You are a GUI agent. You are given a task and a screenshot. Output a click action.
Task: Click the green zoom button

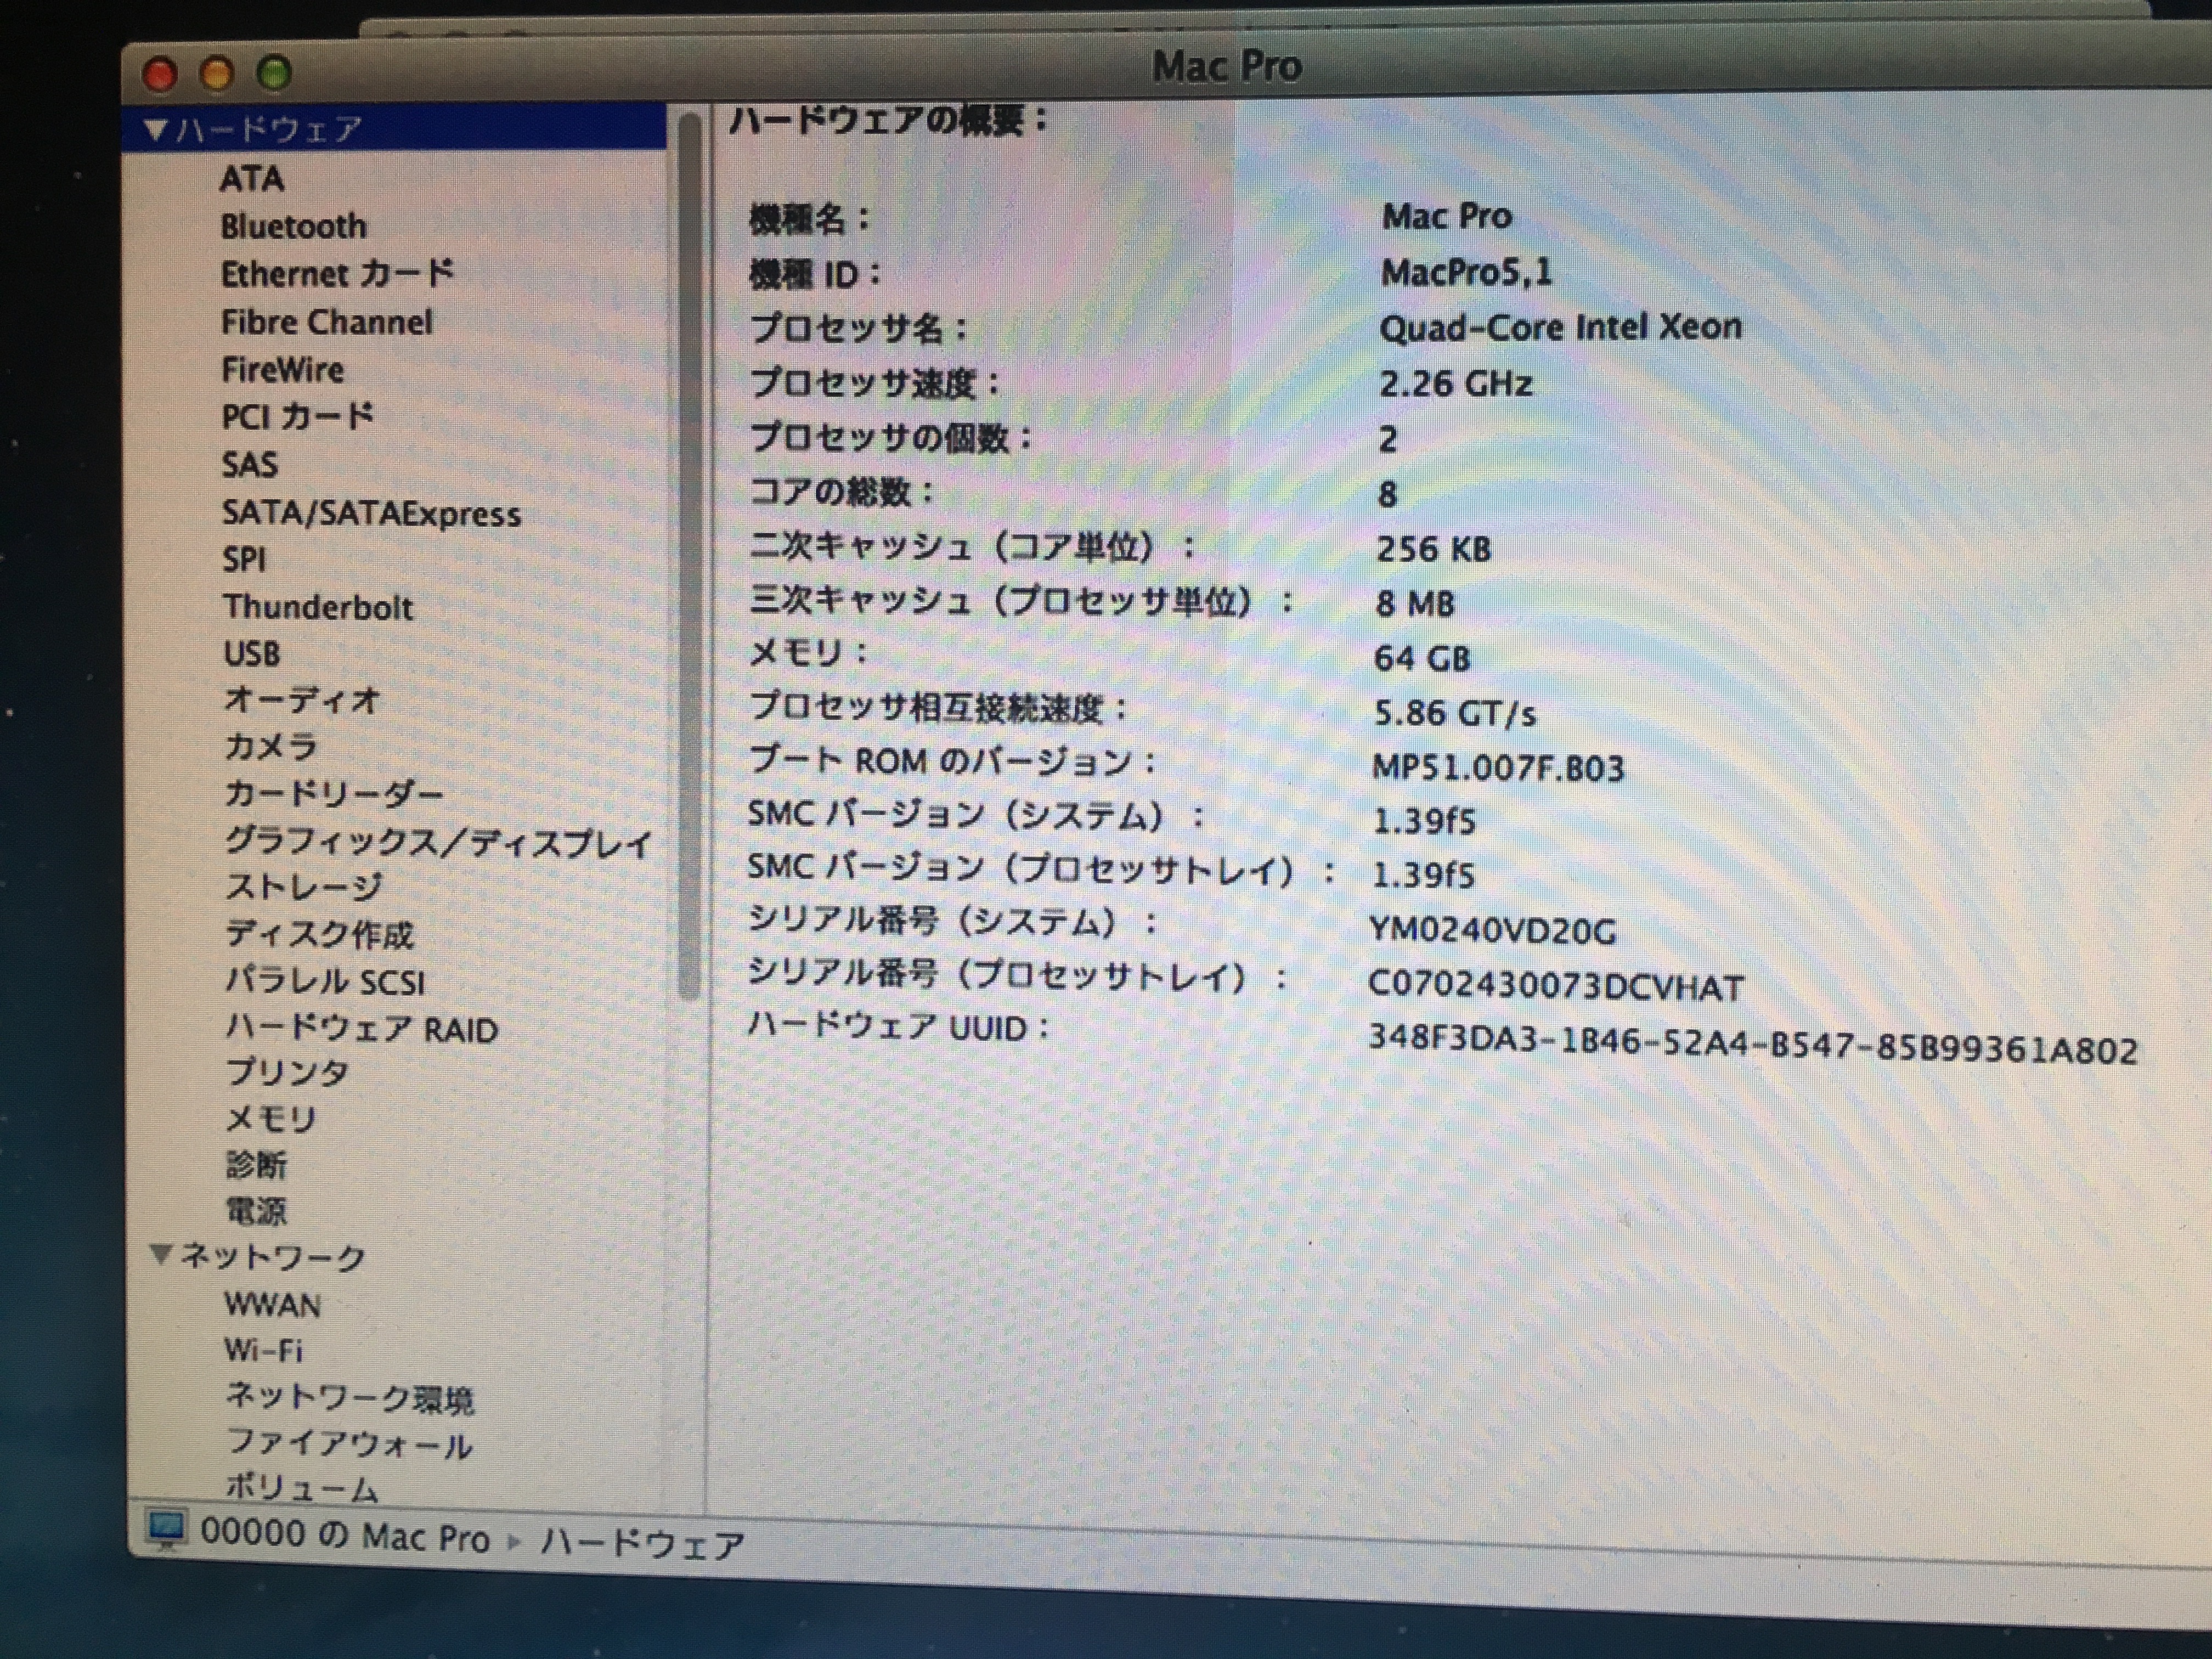[x=274, y=73]
